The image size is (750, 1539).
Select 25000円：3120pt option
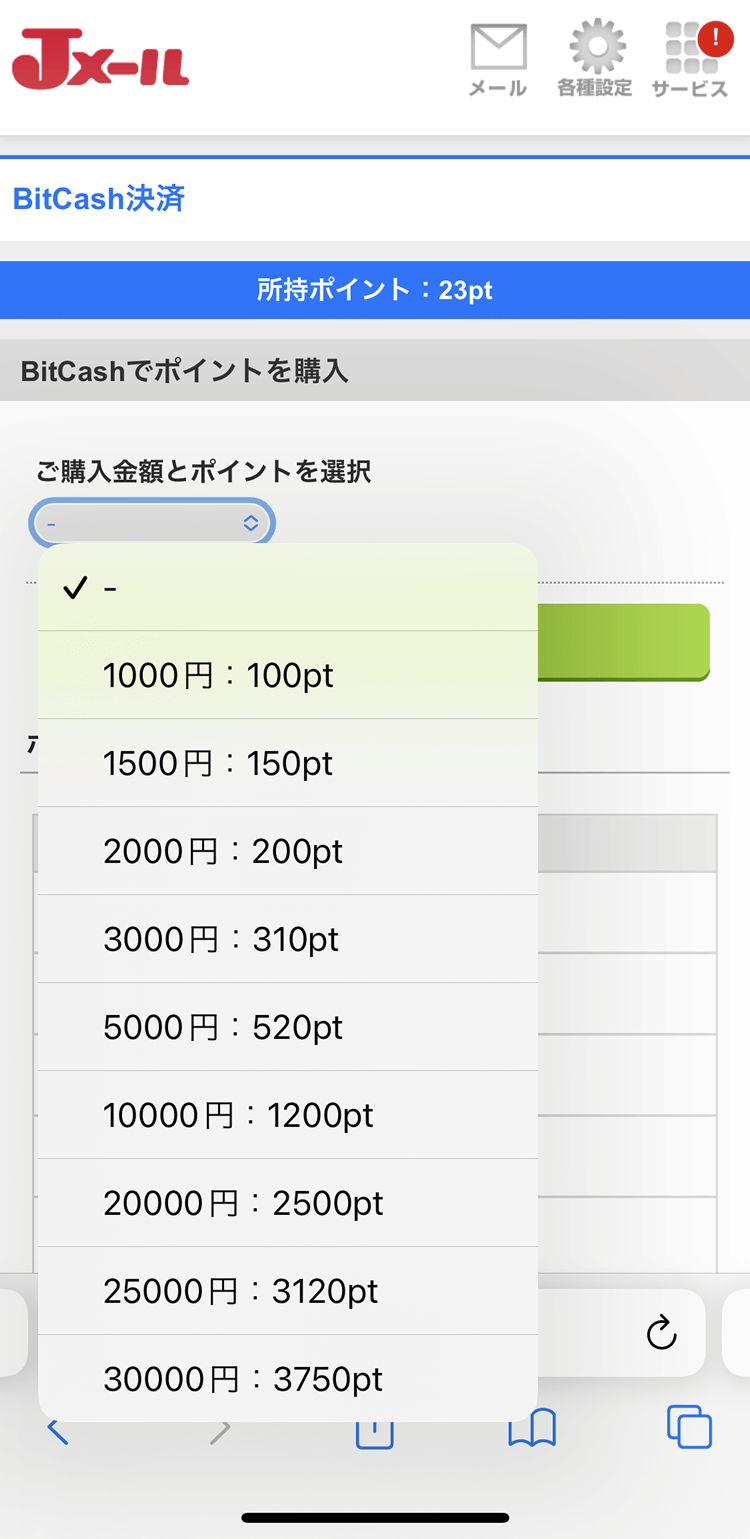[x=288, y=1291]
